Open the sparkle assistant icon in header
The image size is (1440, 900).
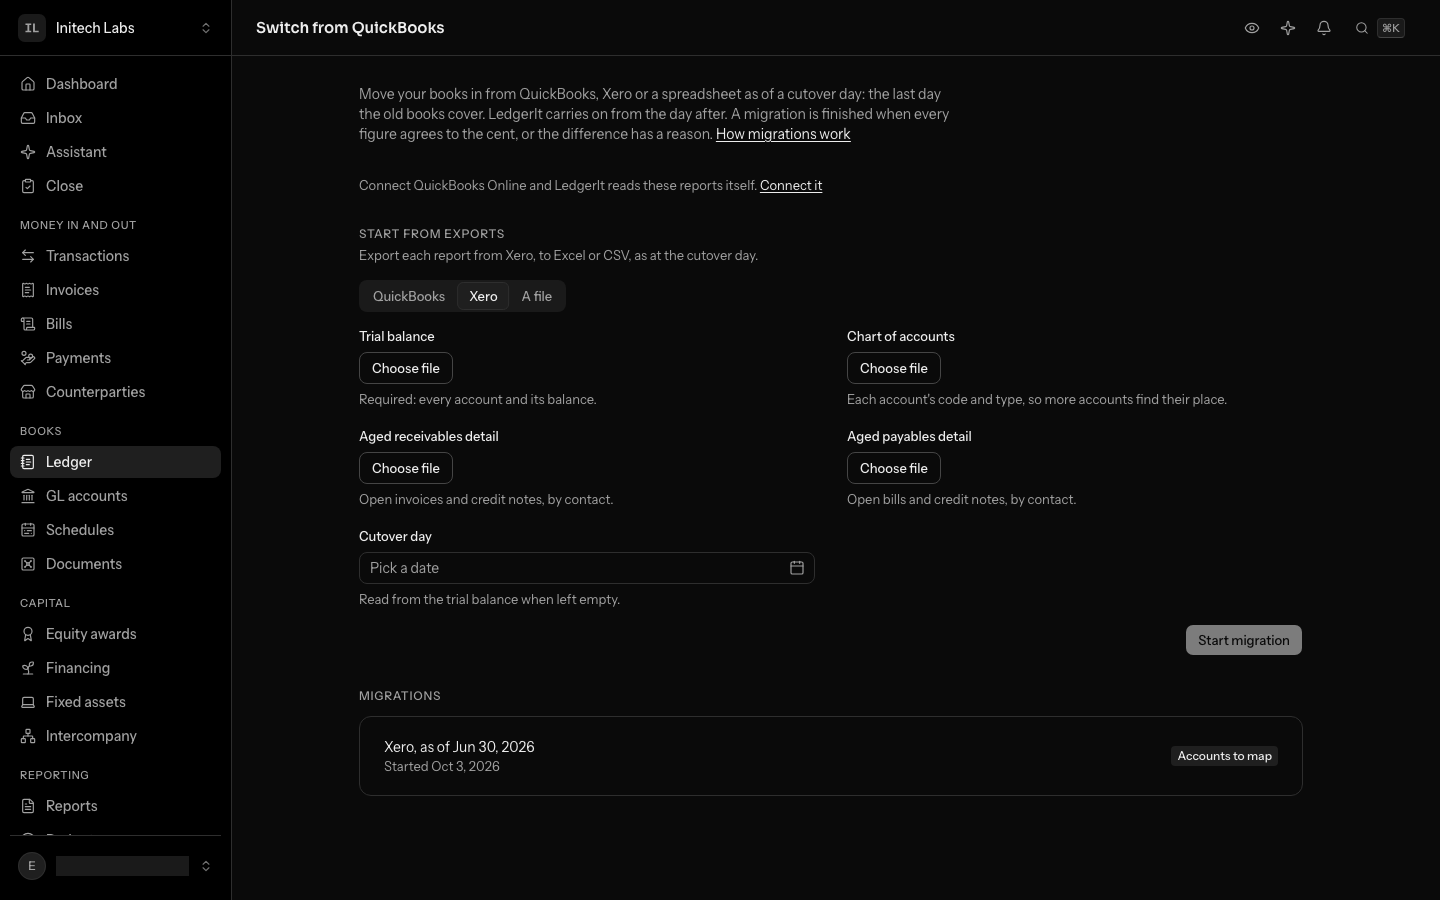click(1287, 28)
